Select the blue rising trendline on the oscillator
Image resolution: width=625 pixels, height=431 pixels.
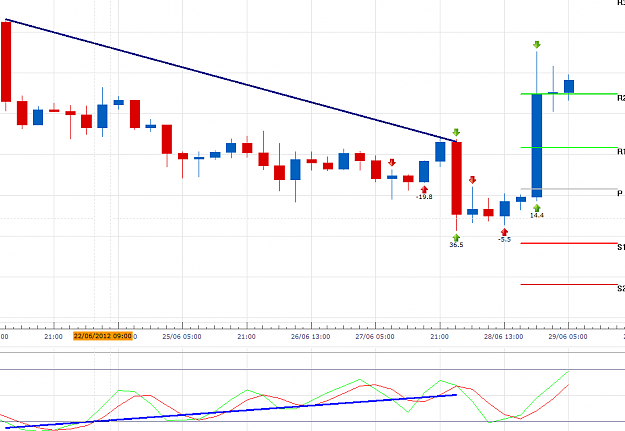(x=231, y=411)
